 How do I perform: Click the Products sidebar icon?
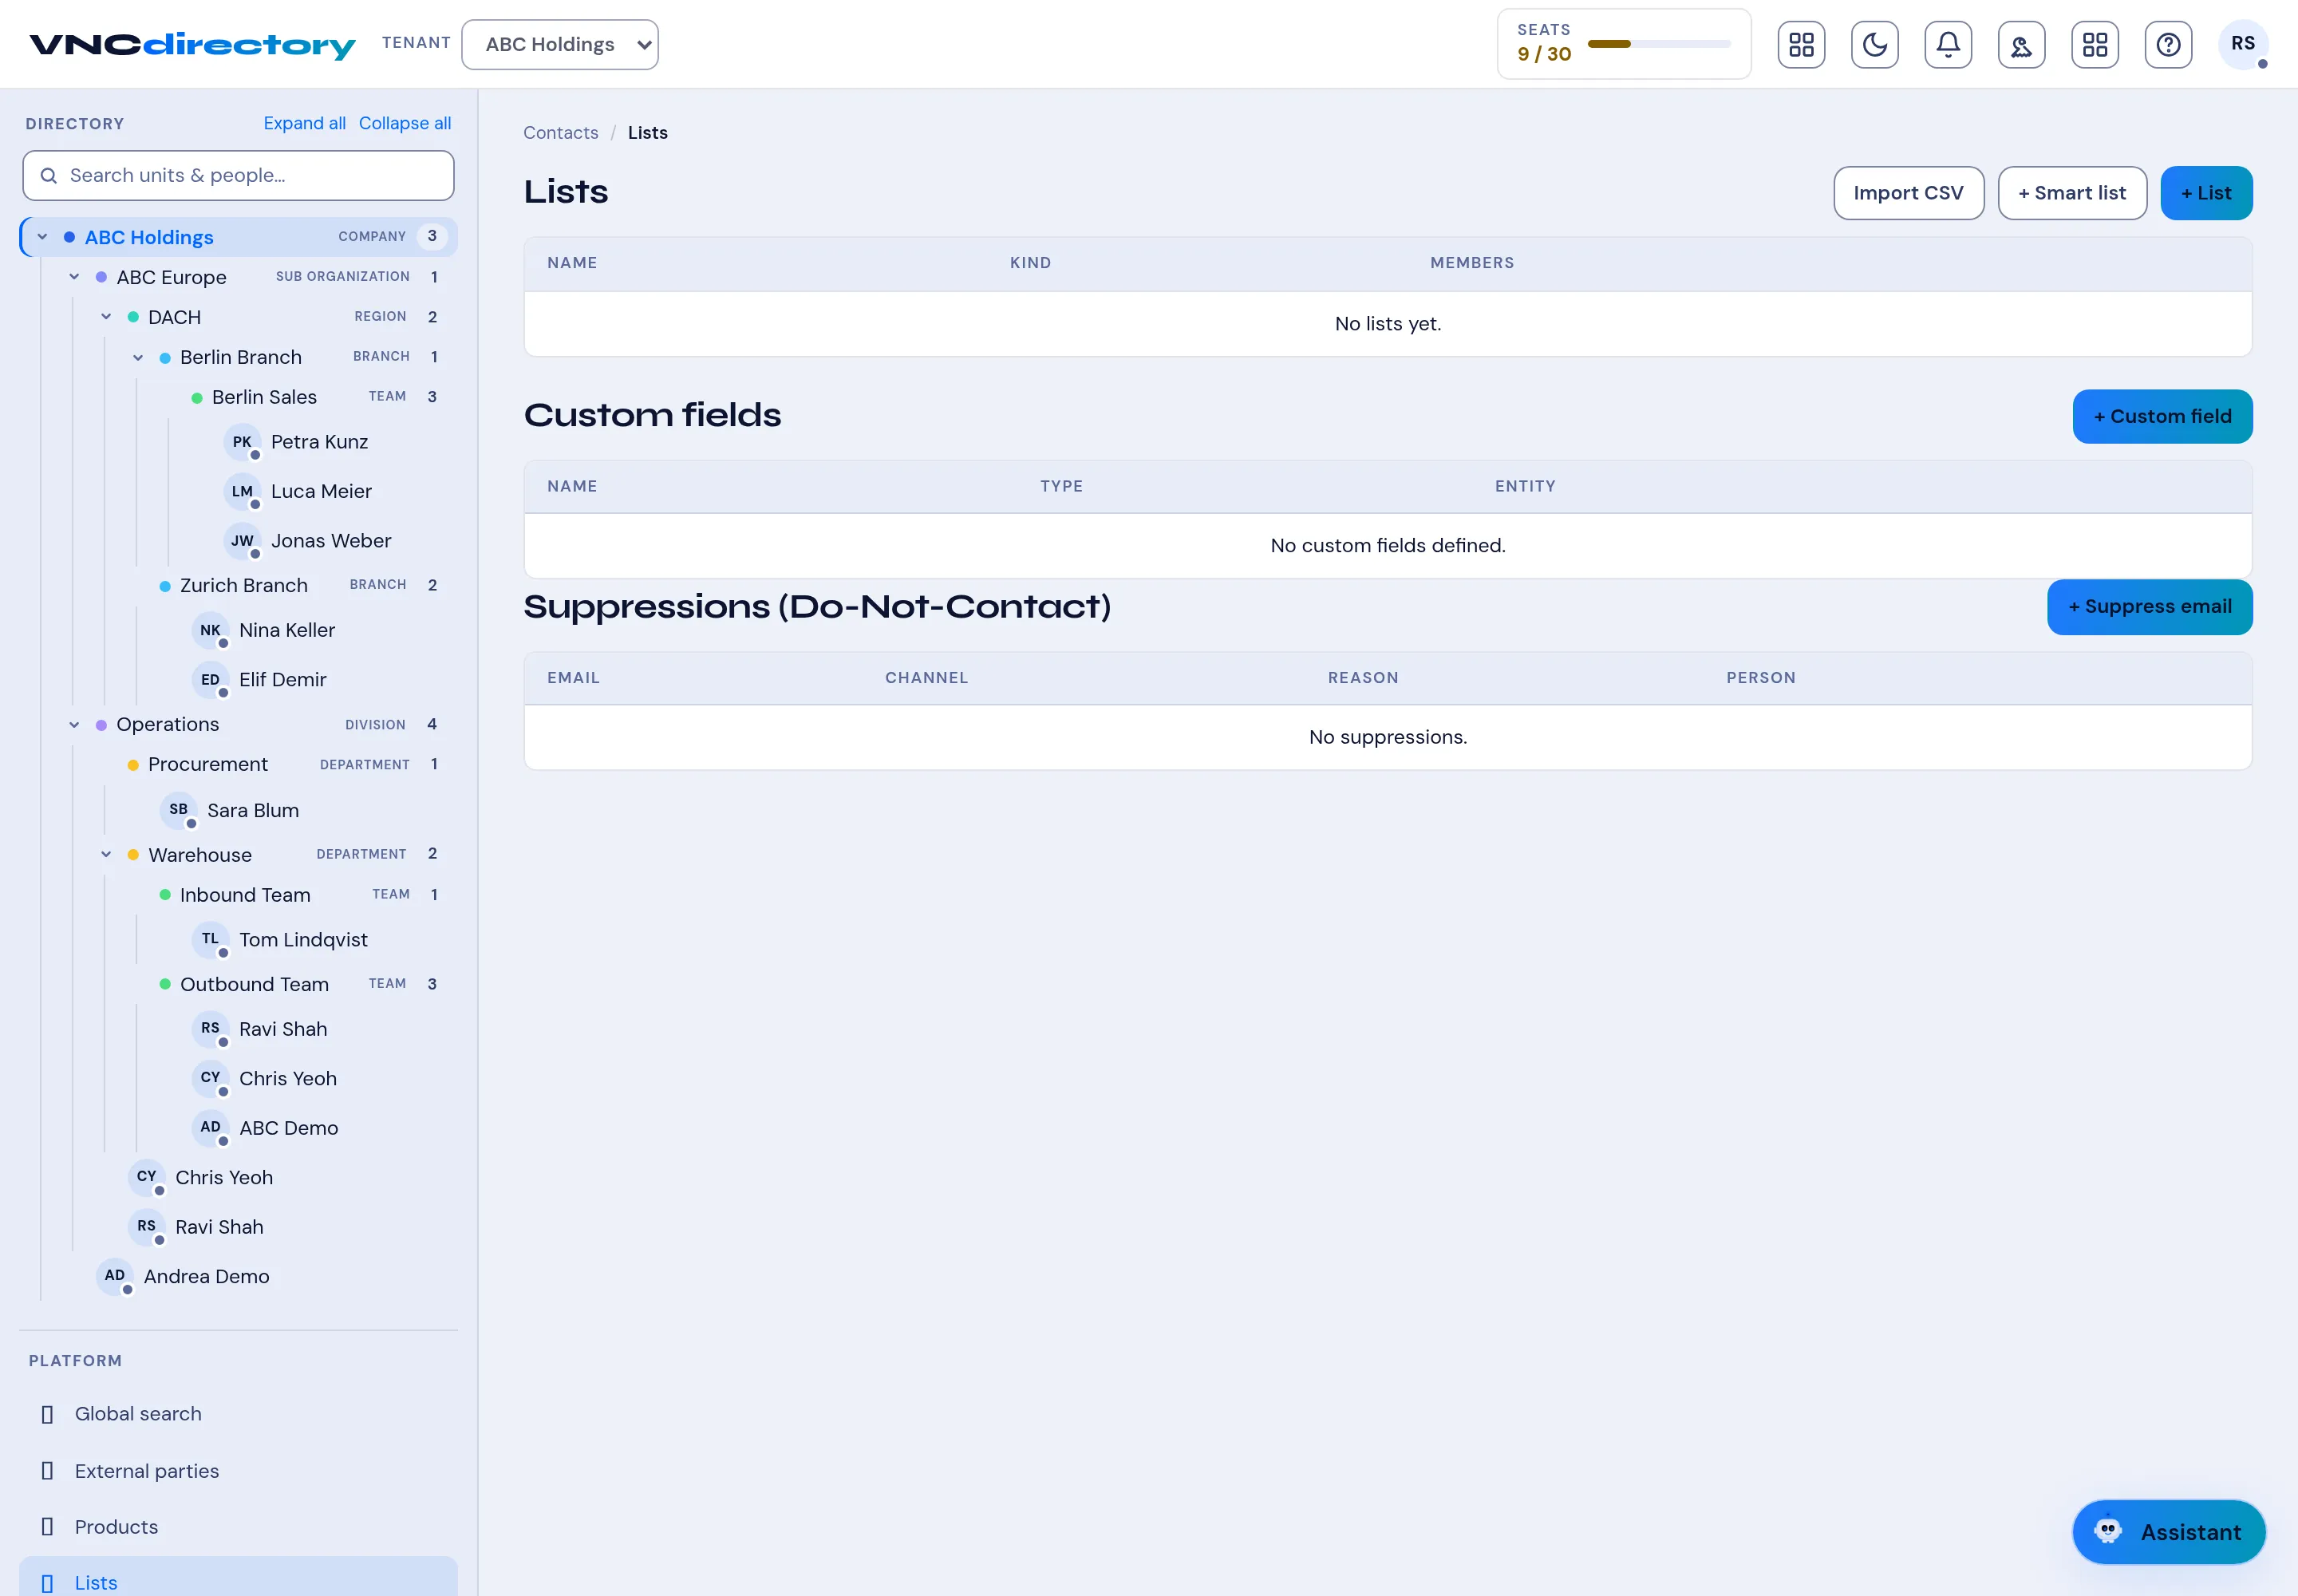[47, 1527]
